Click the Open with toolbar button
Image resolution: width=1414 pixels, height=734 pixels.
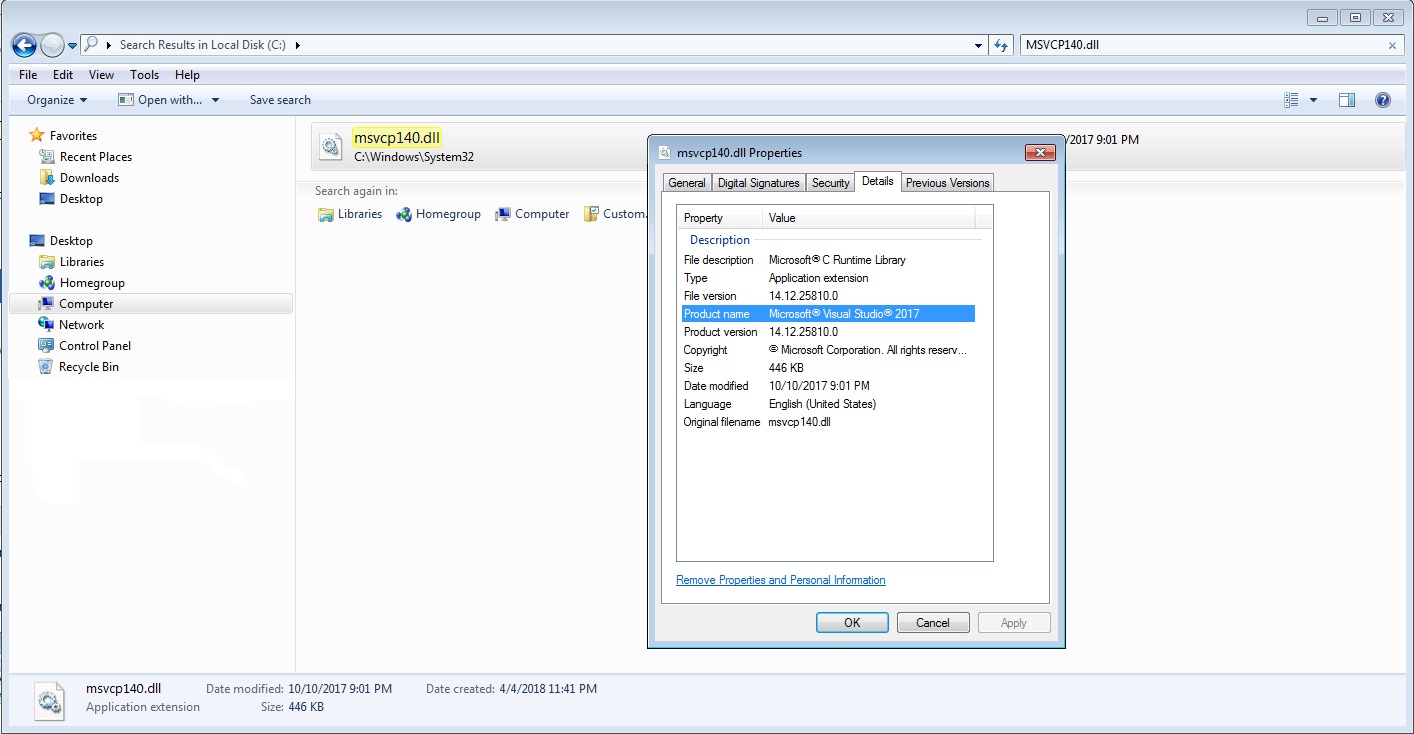coord(160,100)
